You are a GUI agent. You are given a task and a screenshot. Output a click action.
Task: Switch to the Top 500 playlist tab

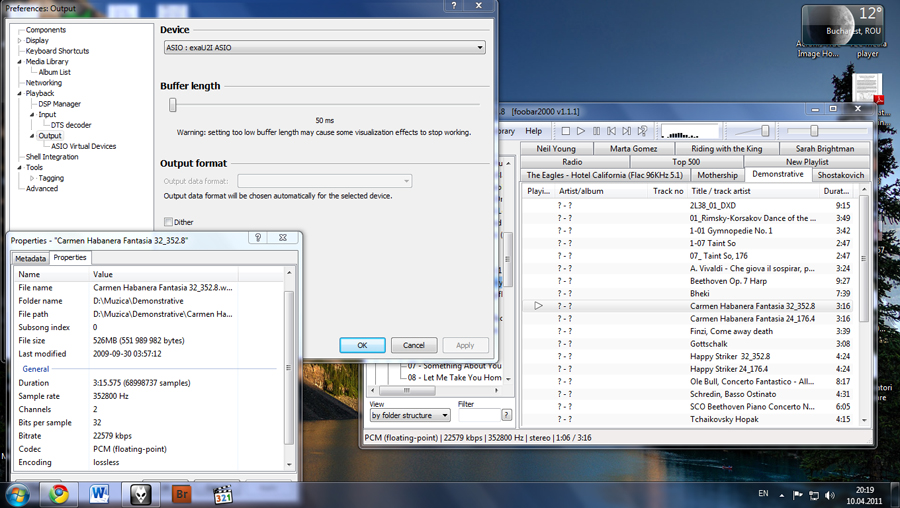(x=686, y=162)
